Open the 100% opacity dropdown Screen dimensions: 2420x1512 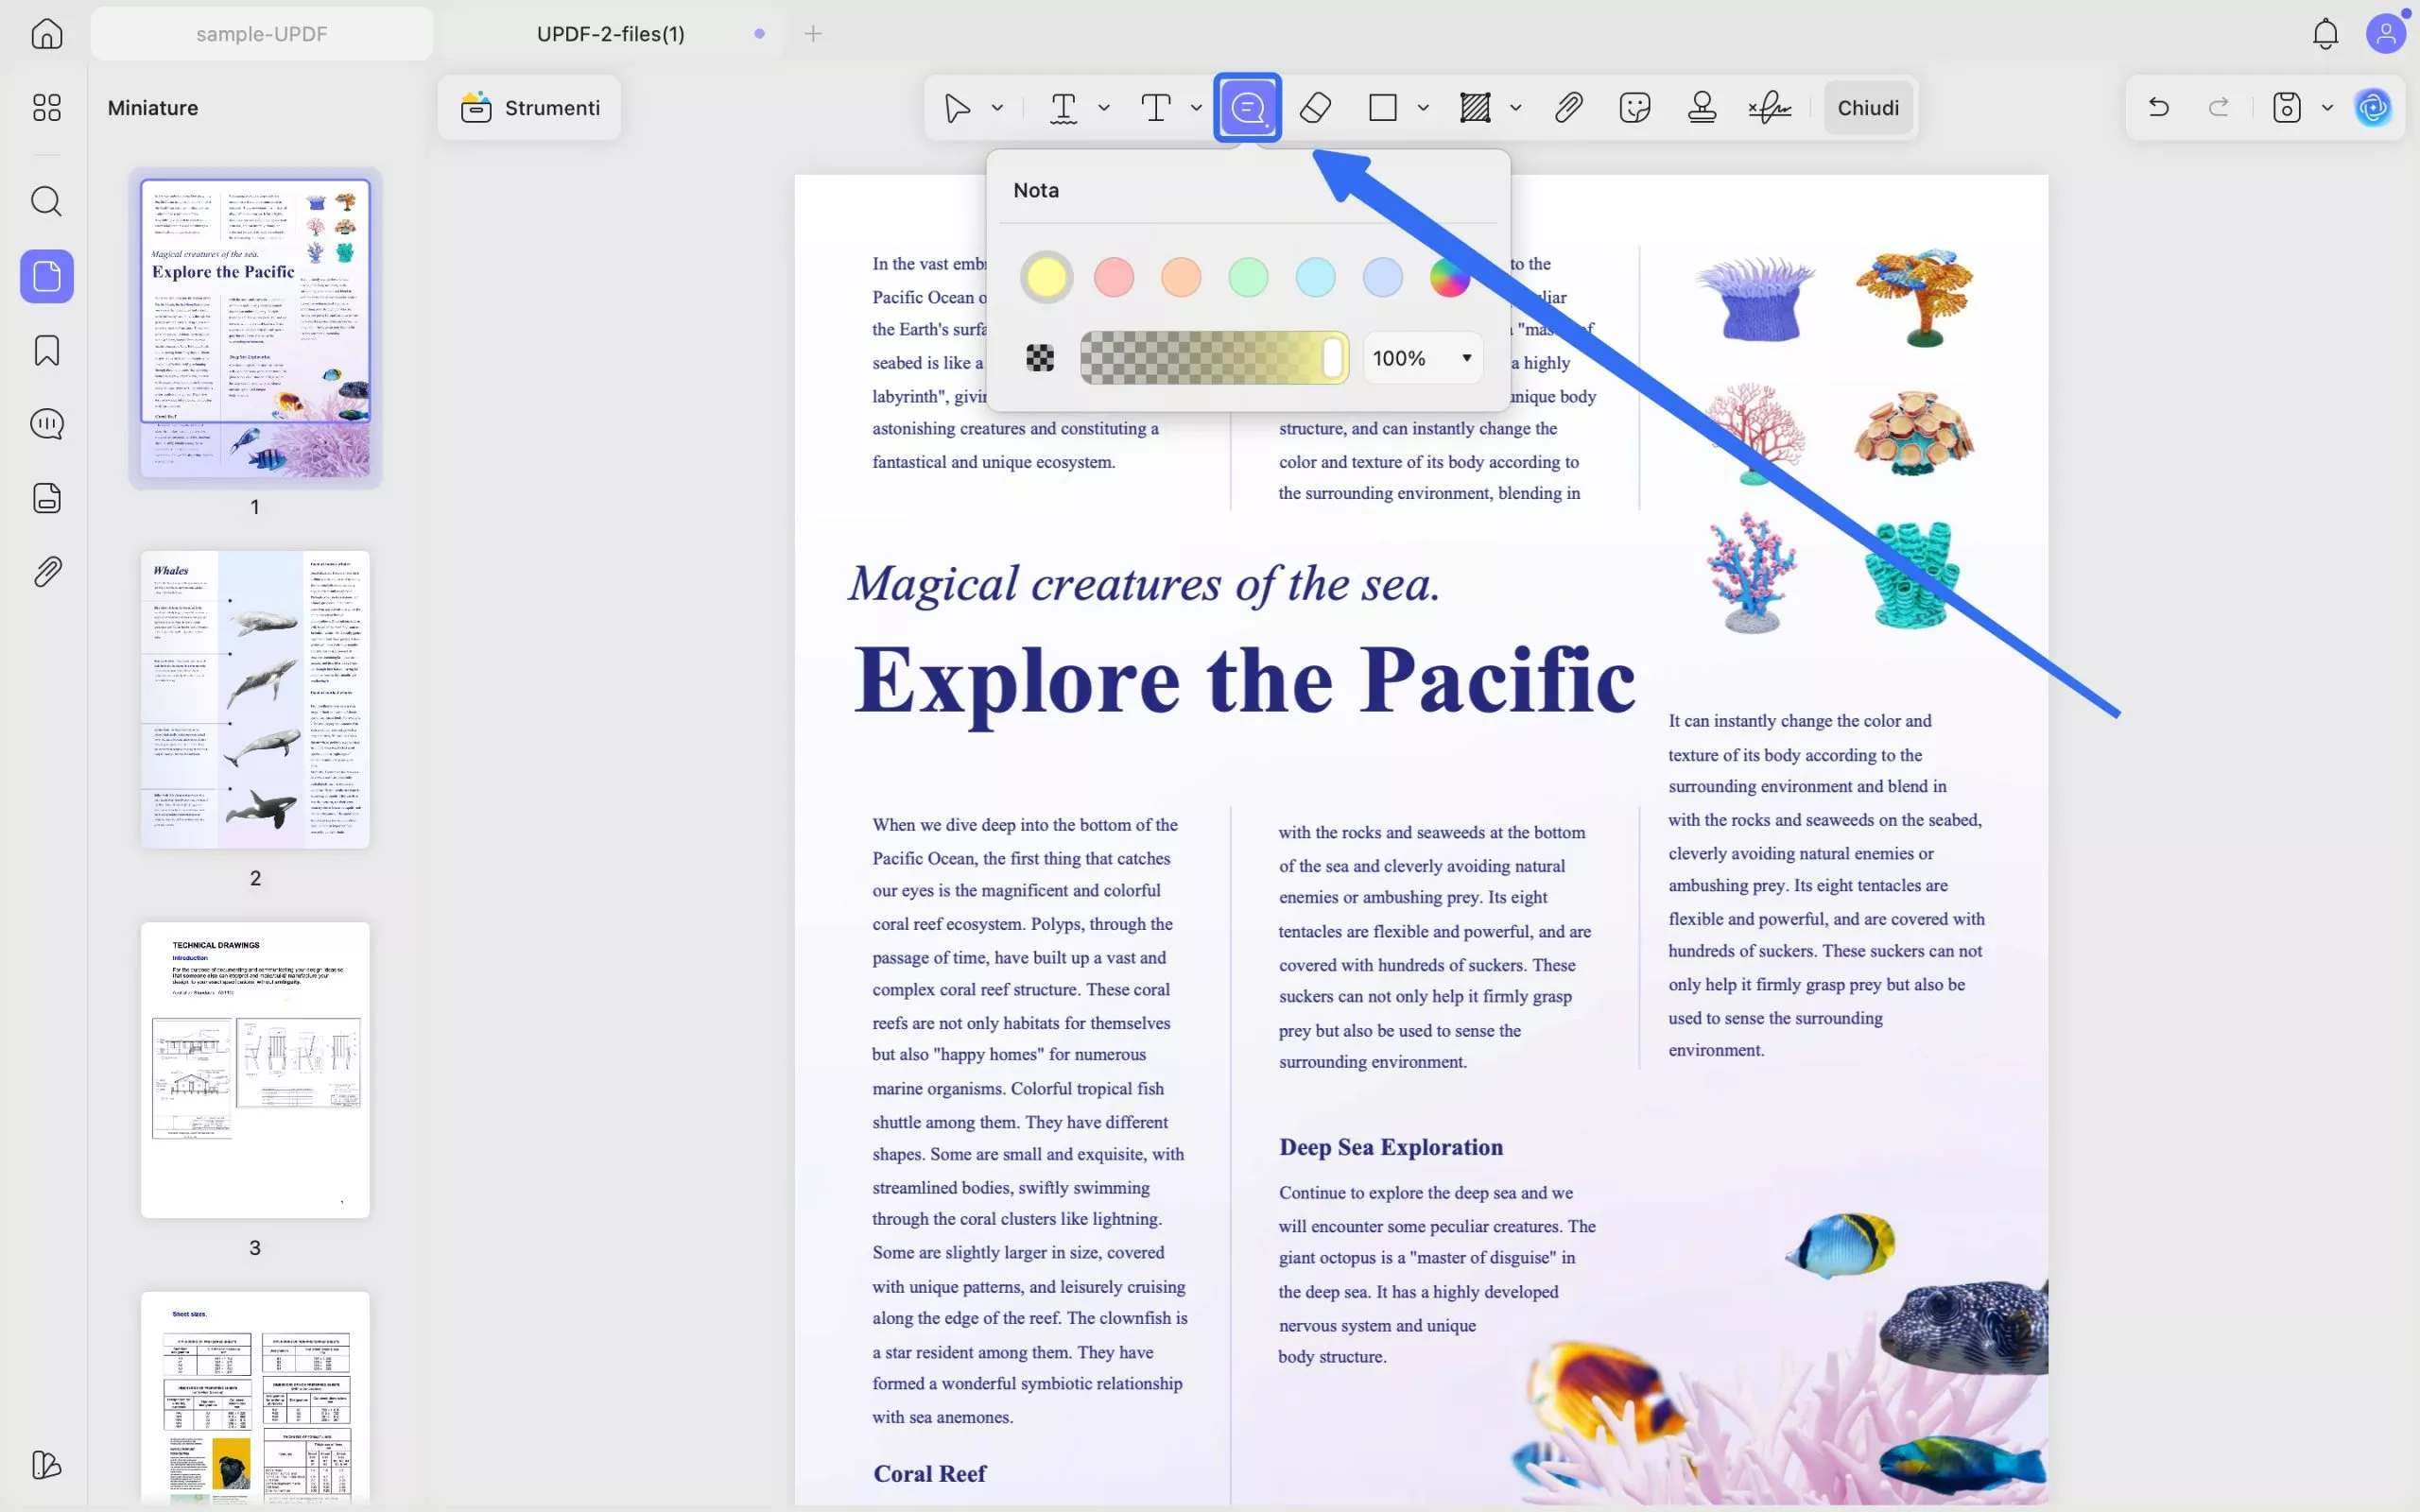[x=1422, y=358]
